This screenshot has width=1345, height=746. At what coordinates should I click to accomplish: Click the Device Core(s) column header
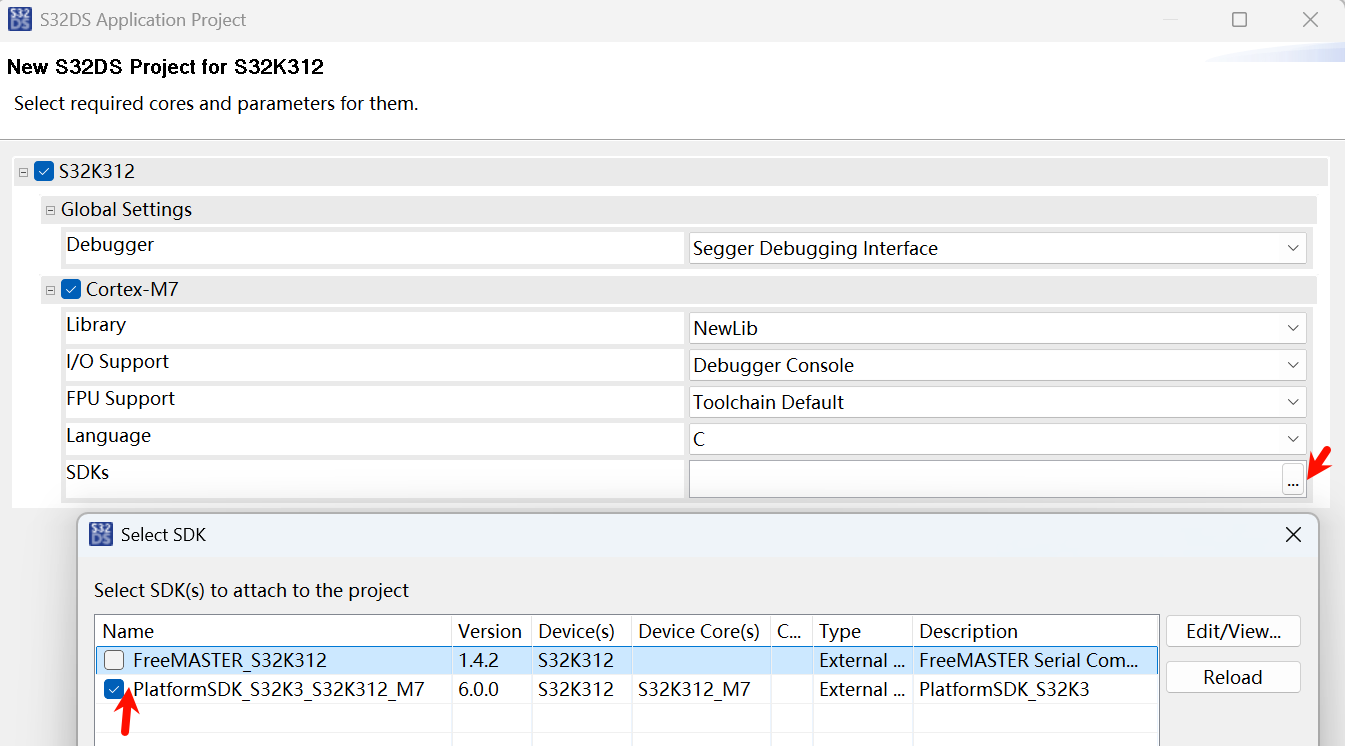click(x=701, y=631)
